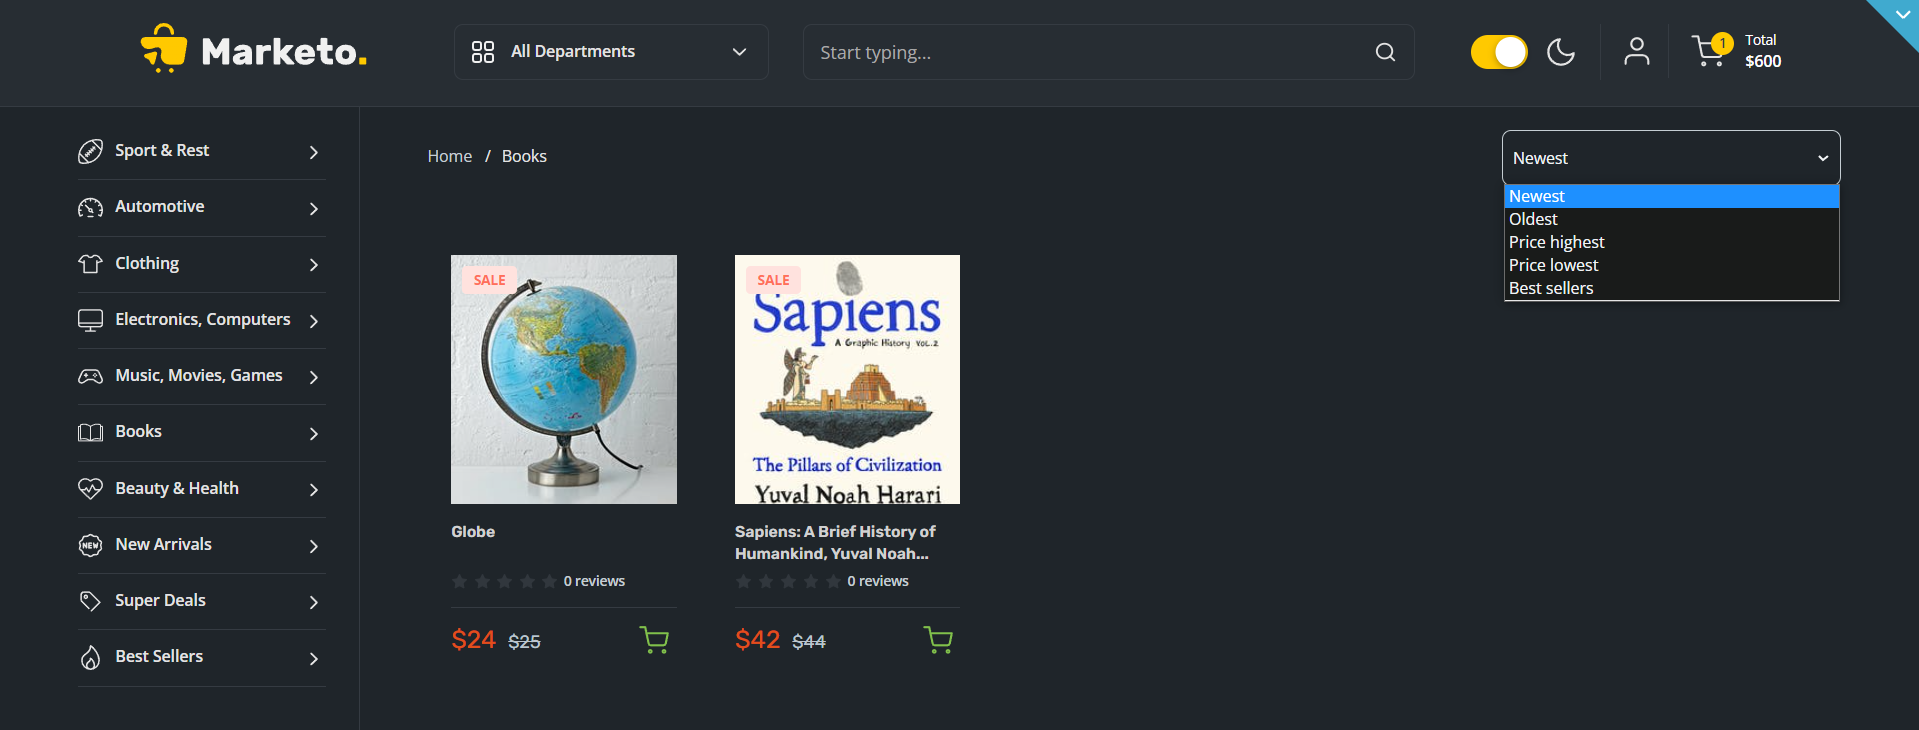Click the Beauty & Health heart icon

tap(90, 489)
